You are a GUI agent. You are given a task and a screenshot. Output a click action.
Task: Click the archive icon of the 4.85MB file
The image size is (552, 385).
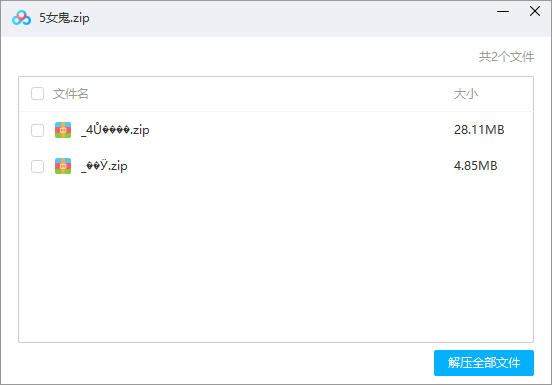[x=63, y=166]
